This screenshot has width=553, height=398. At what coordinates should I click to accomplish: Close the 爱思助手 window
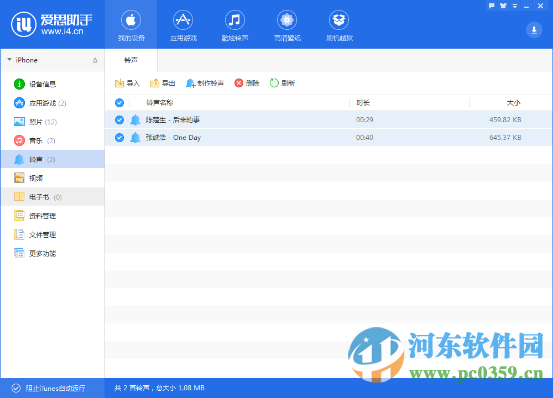click(x=540, y=6)
